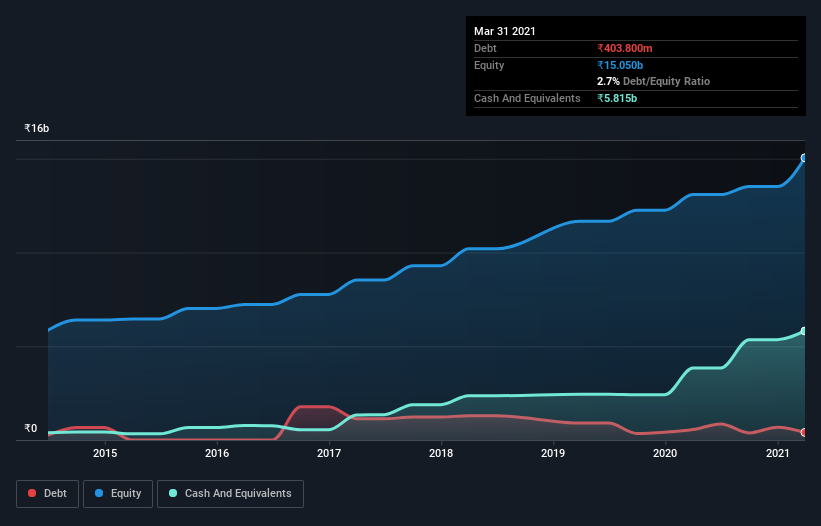
Task: Click the red Debt data point marker
Action: (x=804, y=432)
